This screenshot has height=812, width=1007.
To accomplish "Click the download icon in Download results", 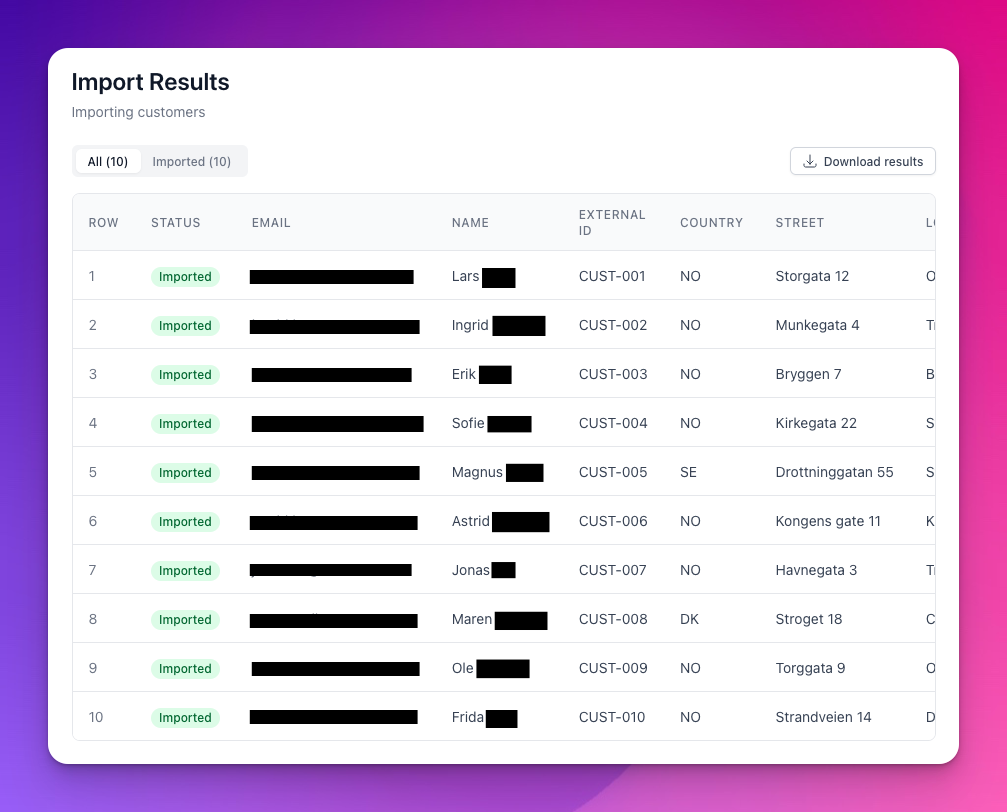I will [810, 161].
